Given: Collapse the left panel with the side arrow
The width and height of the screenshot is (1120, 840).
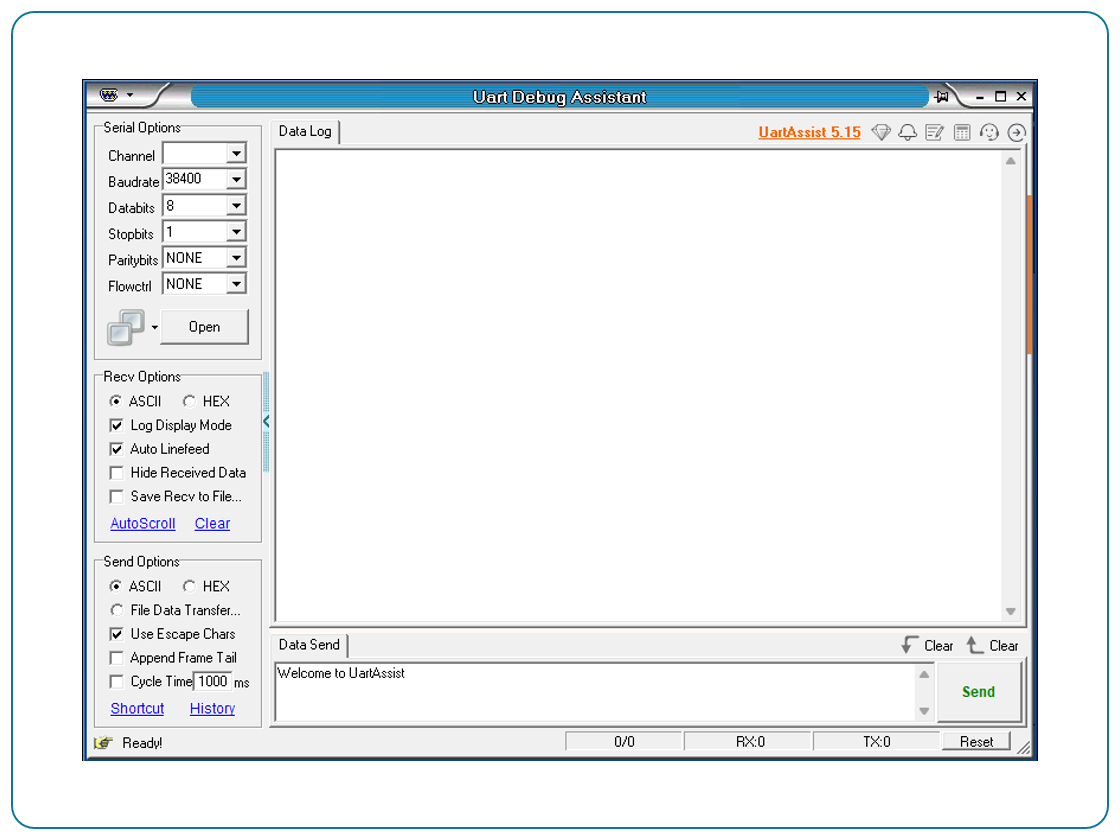Looking at the screenshot, I should tap(266, 421).
